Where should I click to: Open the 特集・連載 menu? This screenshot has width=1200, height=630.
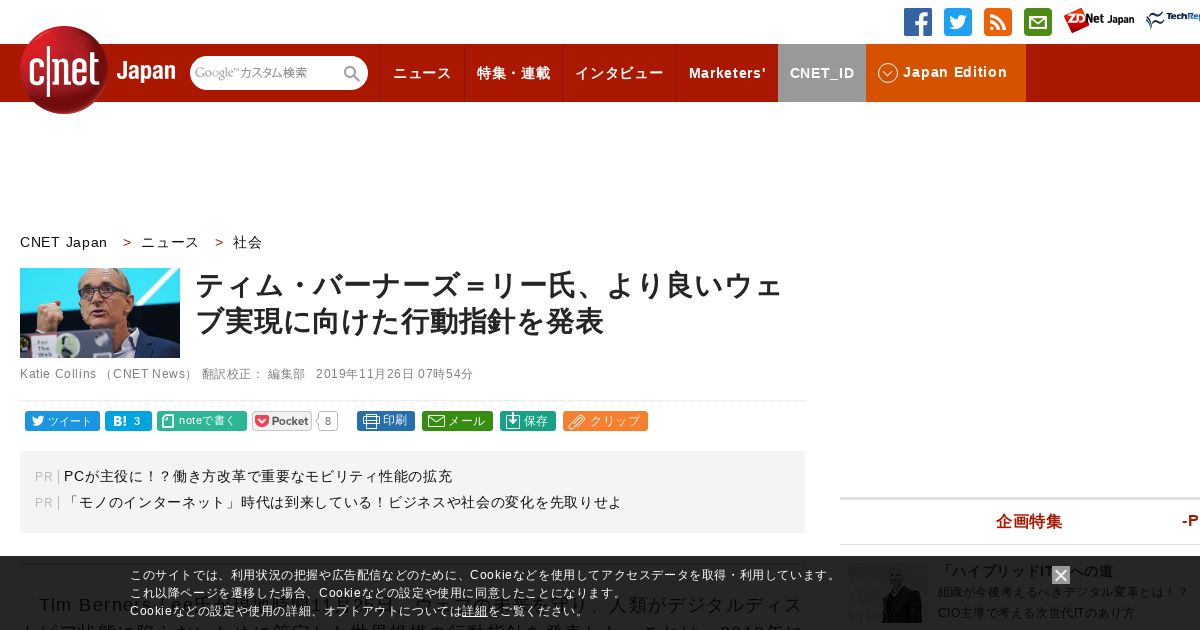(513, 73)
